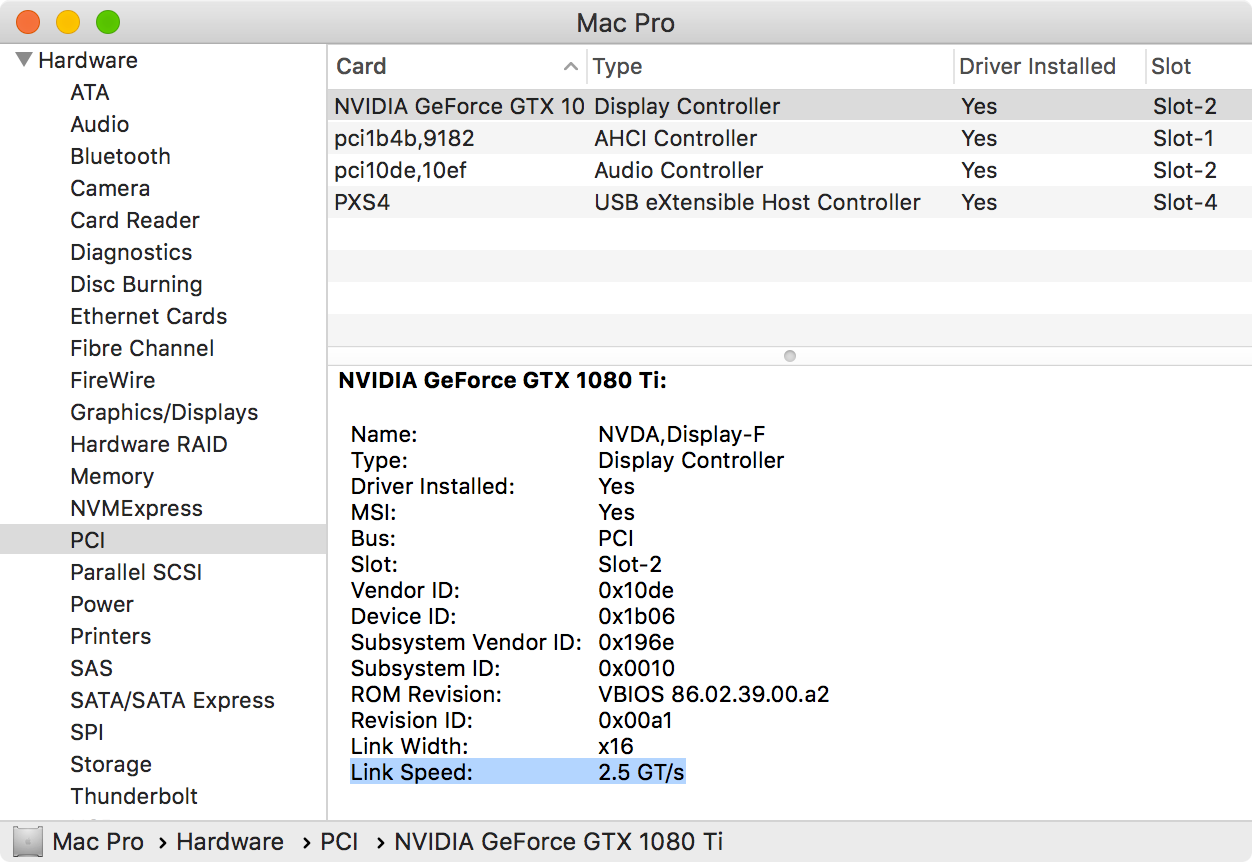Open Disc Burning section

click(x=136, y=284)
